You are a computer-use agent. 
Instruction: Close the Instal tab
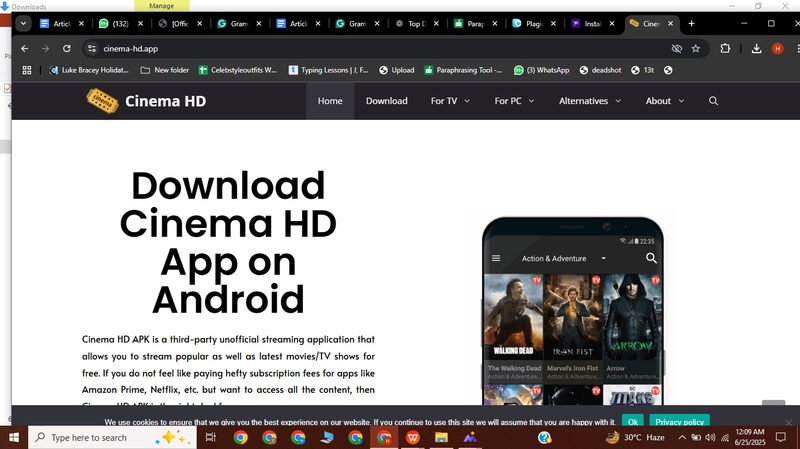[612, 23]
